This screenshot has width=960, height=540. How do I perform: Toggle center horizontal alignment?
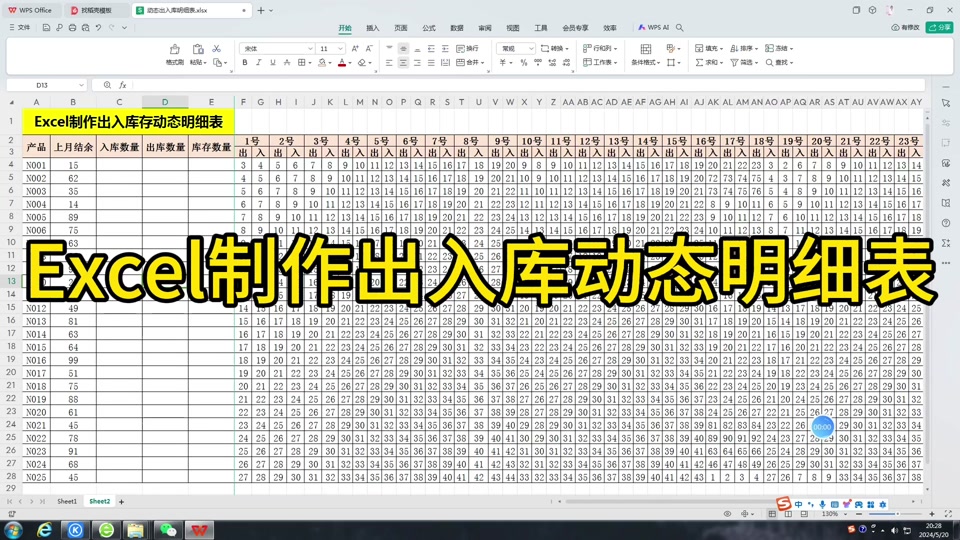pos(403,62)
